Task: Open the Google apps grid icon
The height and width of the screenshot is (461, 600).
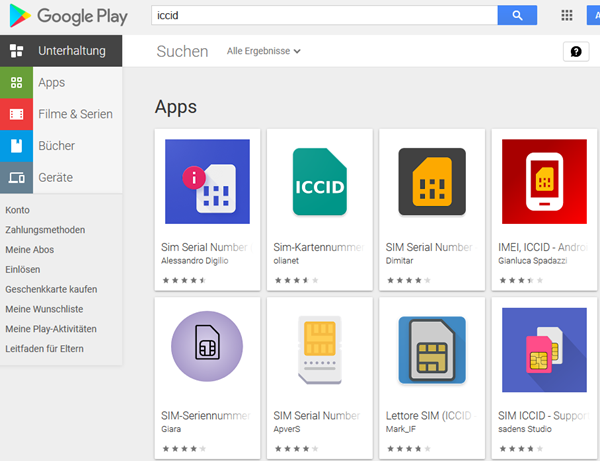Action: (567, 15)
